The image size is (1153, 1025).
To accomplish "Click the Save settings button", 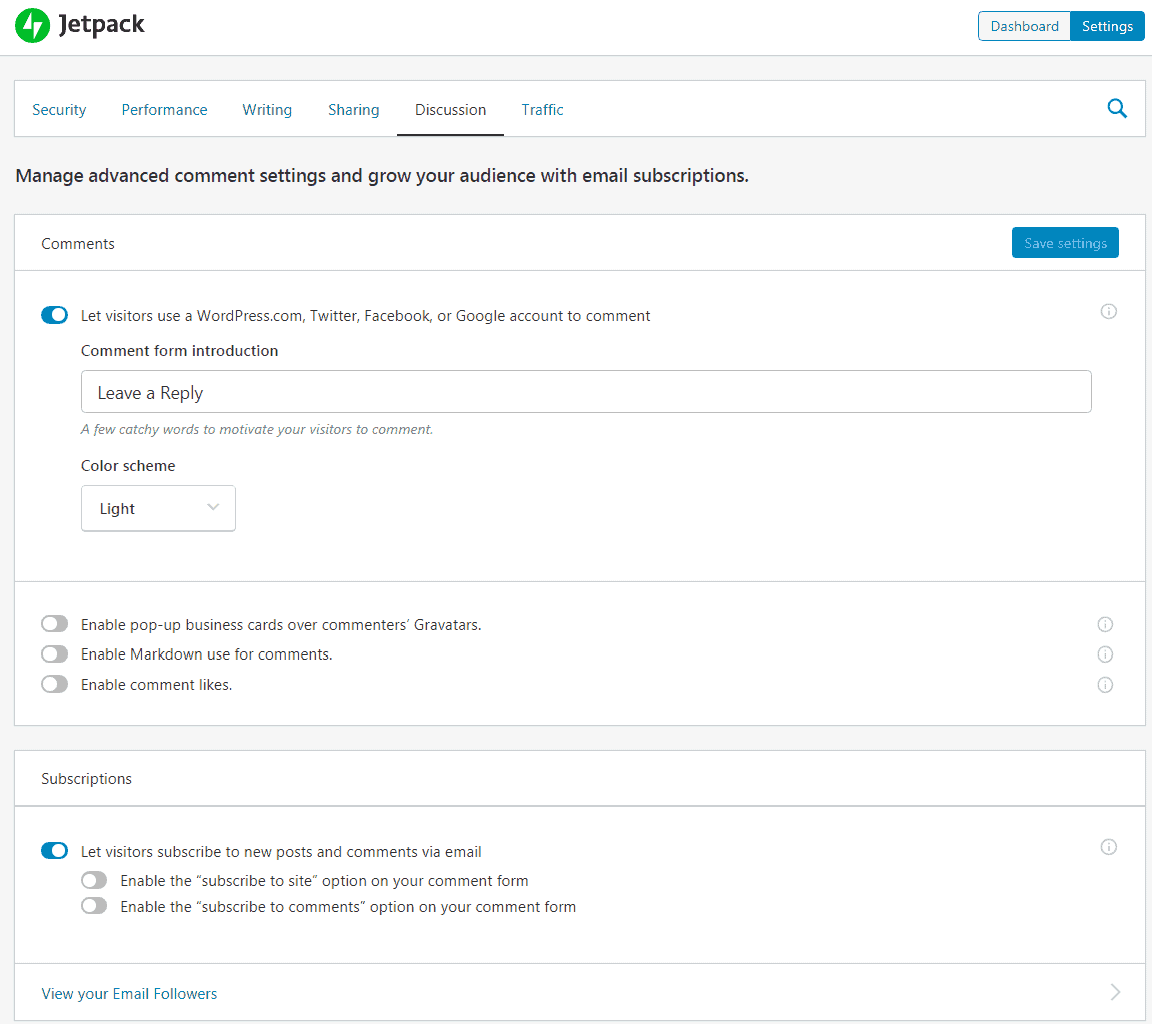I will click(x=1065, y=243).
